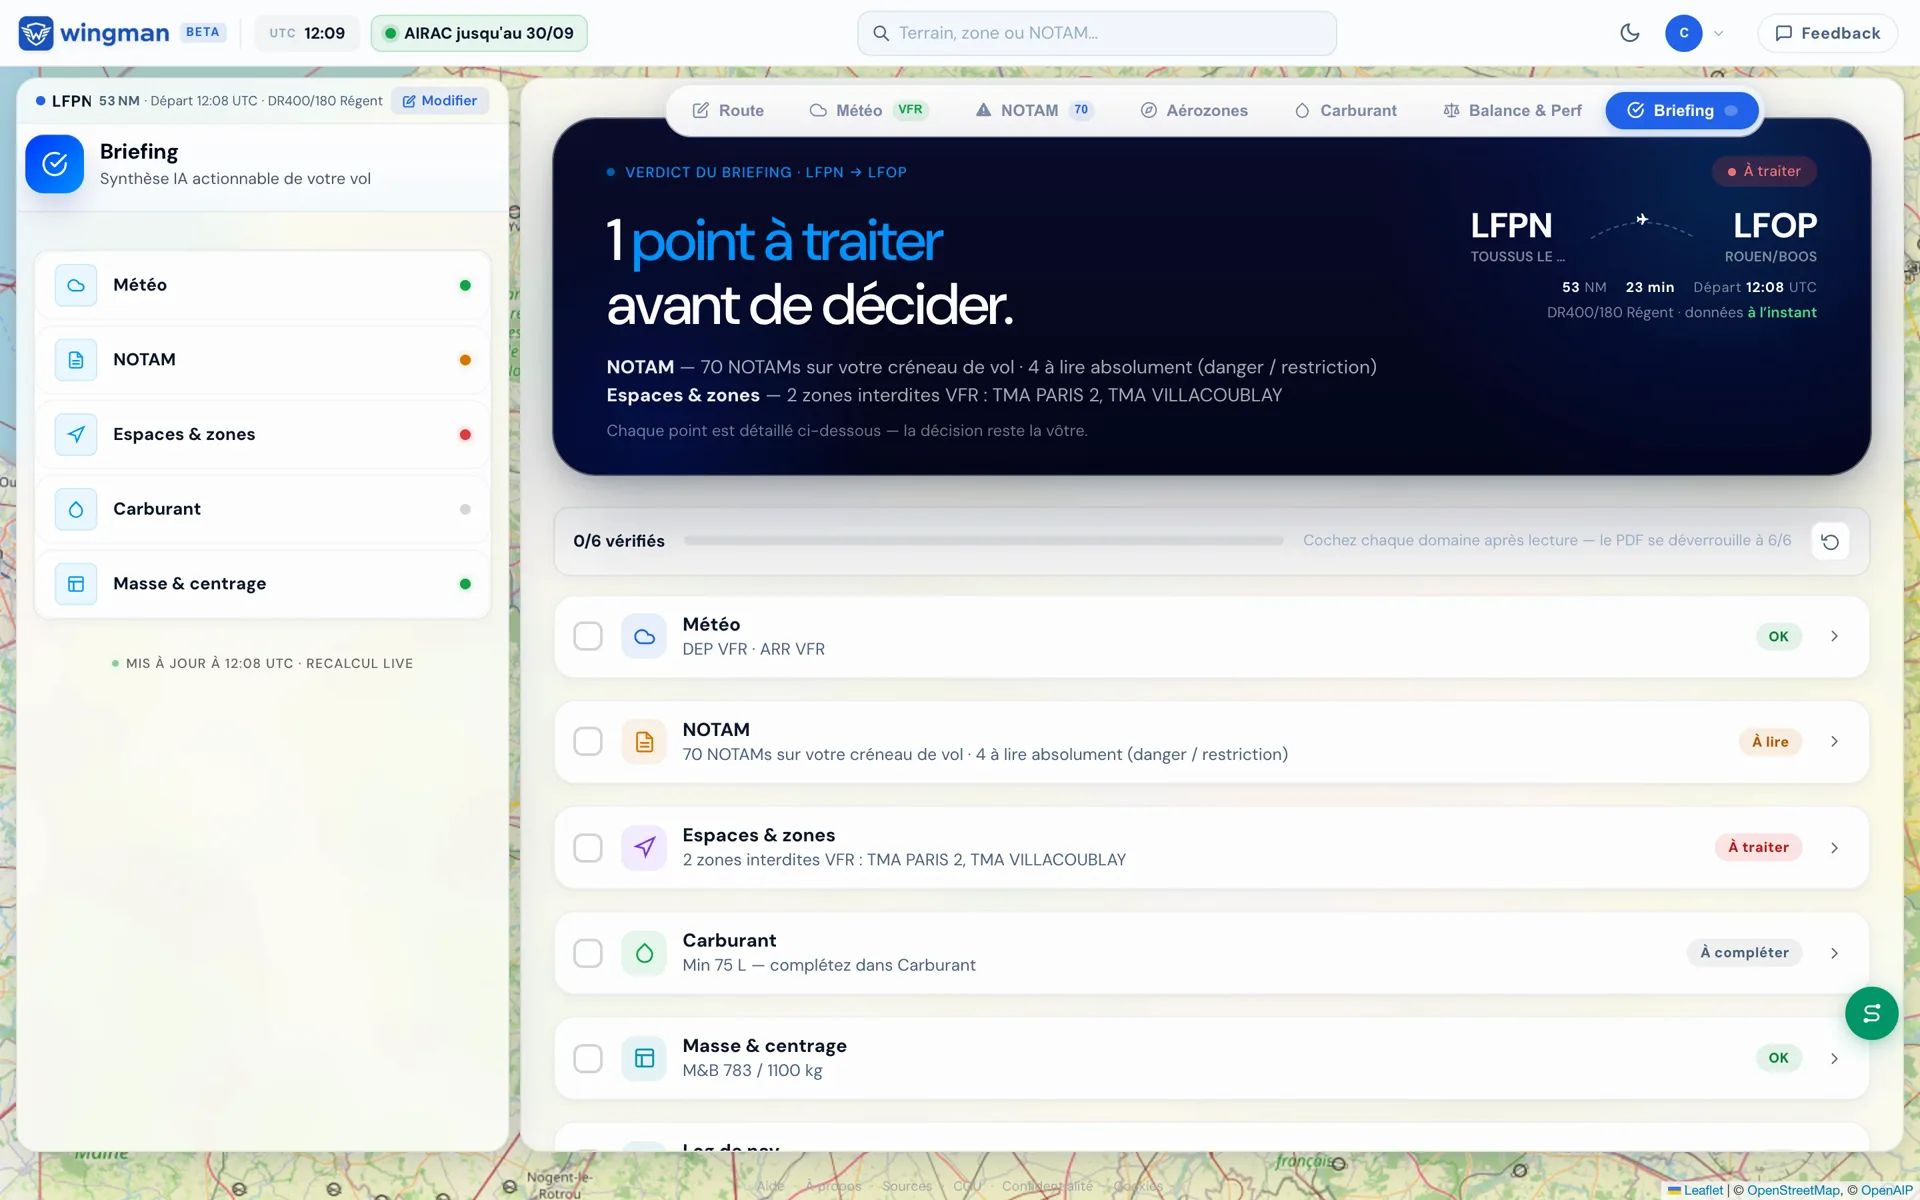The width and height of the screenshot is (1920, 1200).
Task: Open the Feedback button
Action: [x=1827, y=33]
